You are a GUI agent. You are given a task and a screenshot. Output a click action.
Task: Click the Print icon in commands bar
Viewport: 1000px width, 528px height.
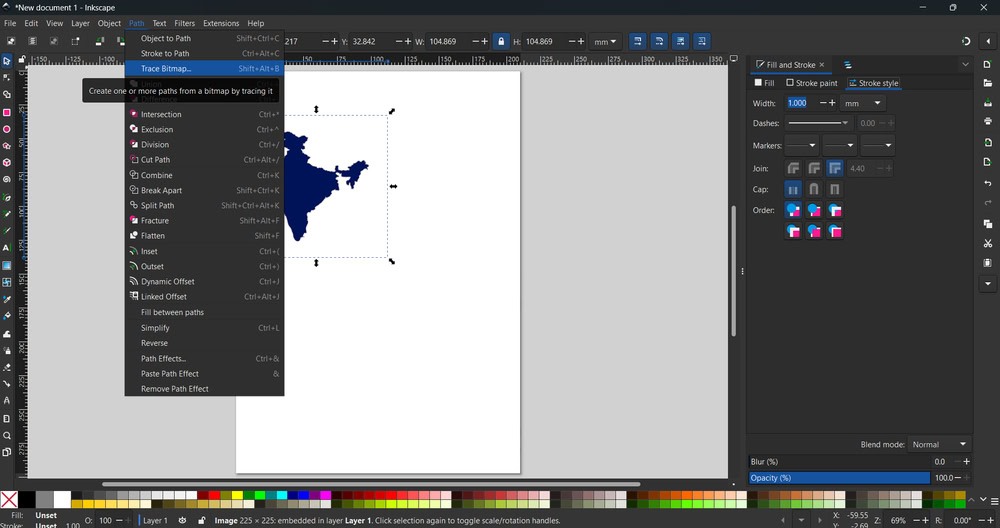click(988, 121)
